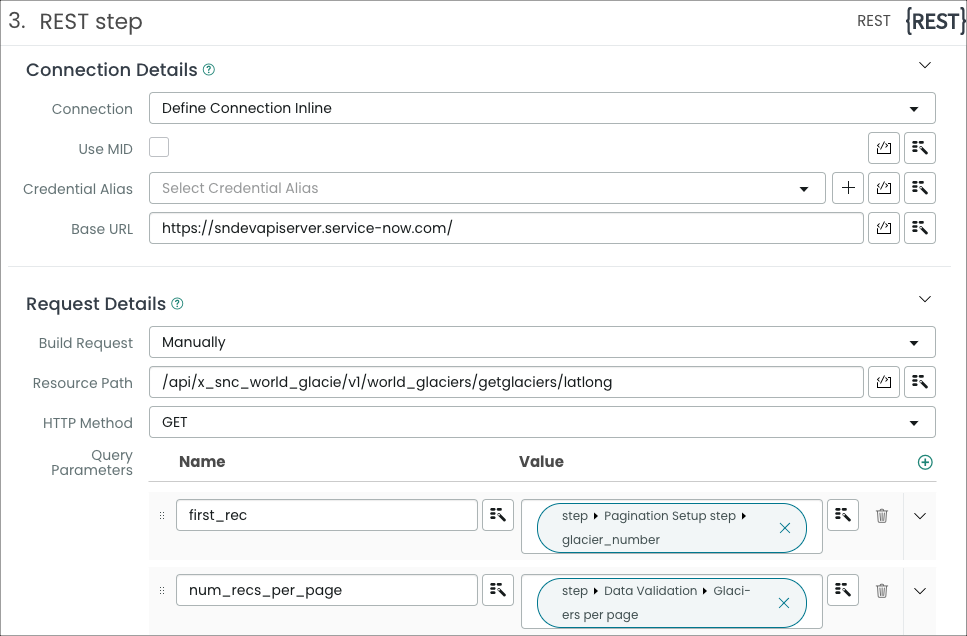Screen dimensions: 967x636
Task: Collapse the Connection Details section
Action: coord(924,65)
